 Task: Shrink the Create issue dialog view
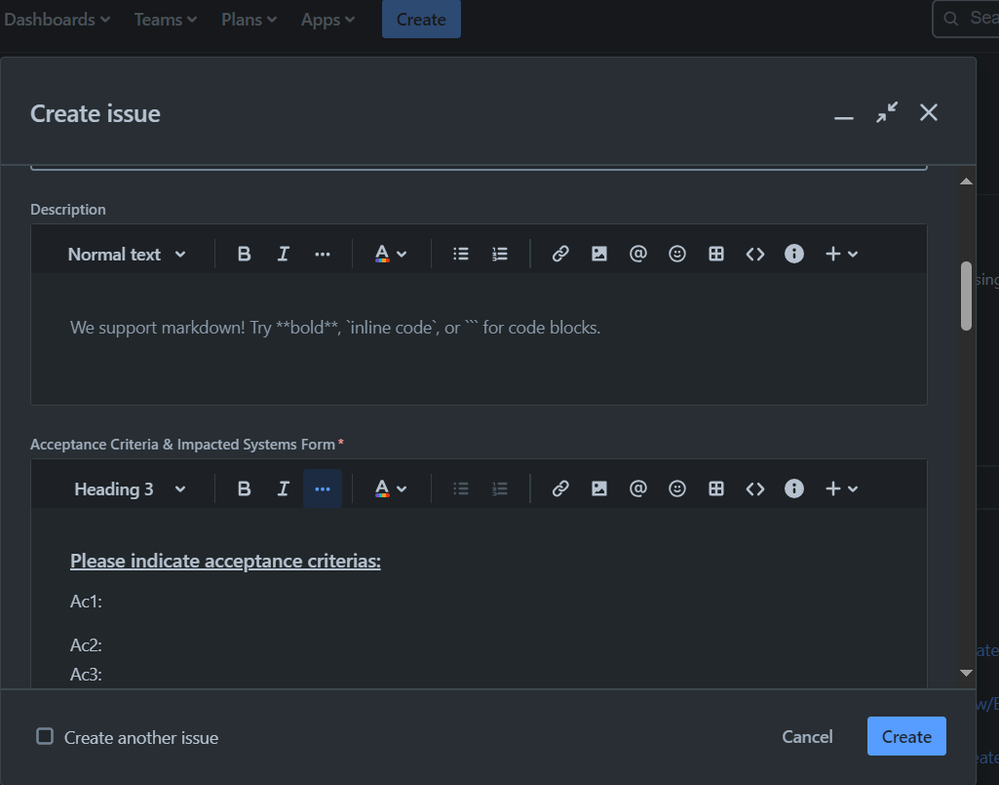(x=886, y=113)
